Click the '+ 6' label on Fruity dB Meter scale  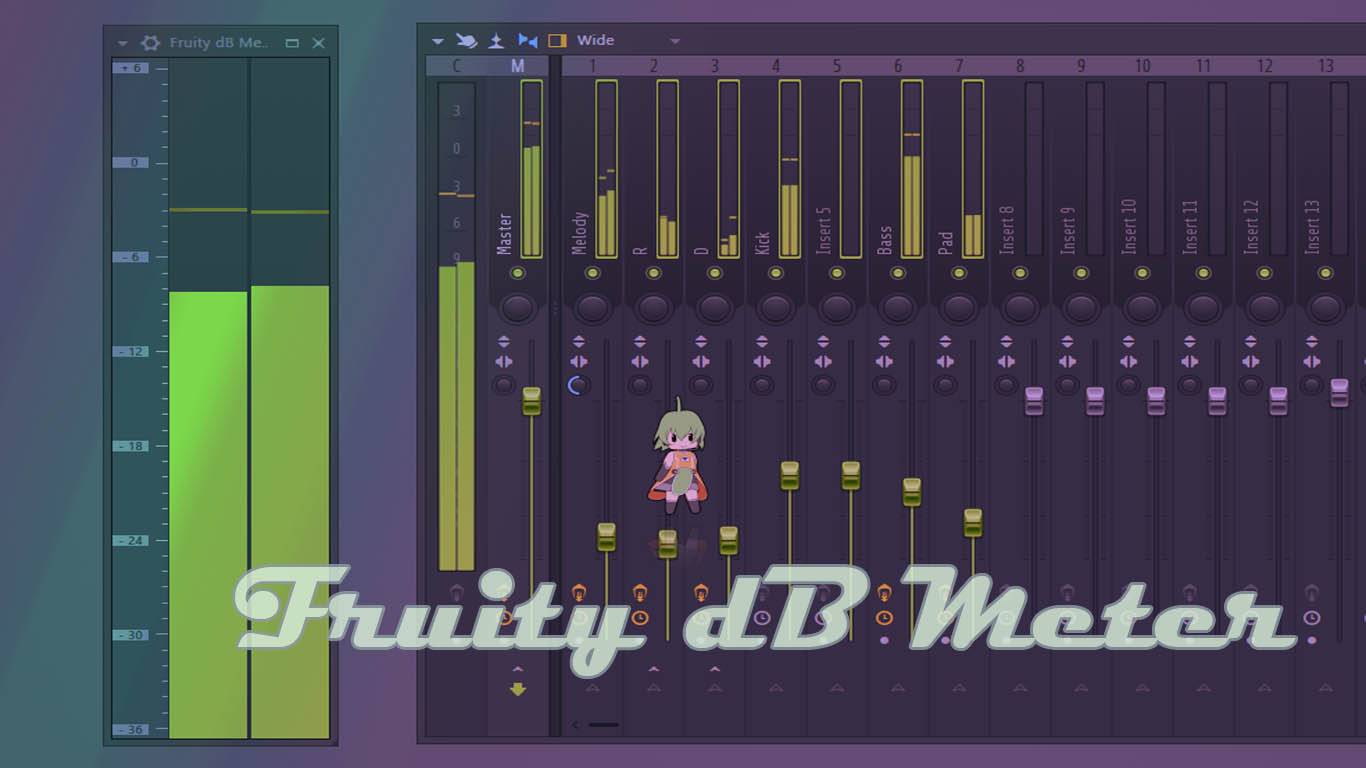(131, 68)
